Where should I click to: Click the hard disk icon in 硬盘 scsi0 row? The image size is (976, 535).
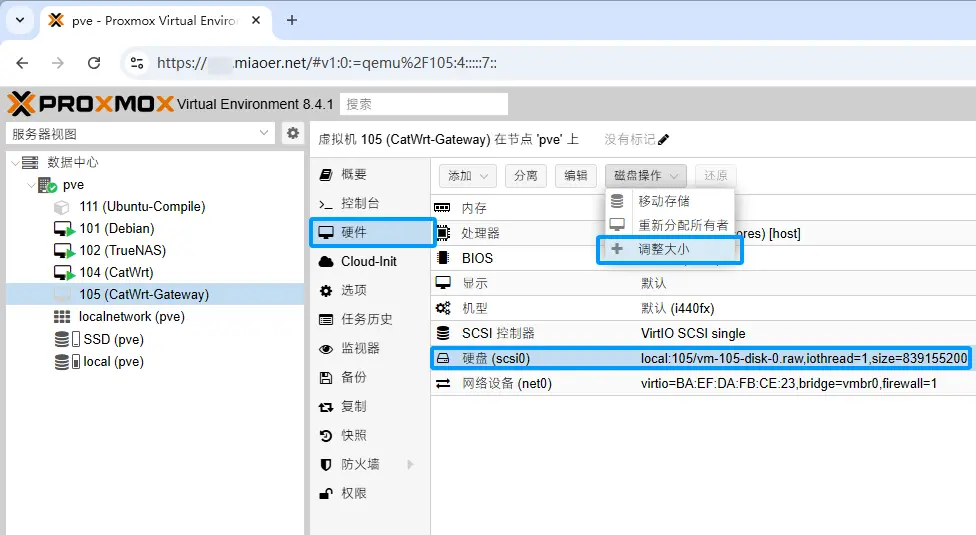pos(443,358)
